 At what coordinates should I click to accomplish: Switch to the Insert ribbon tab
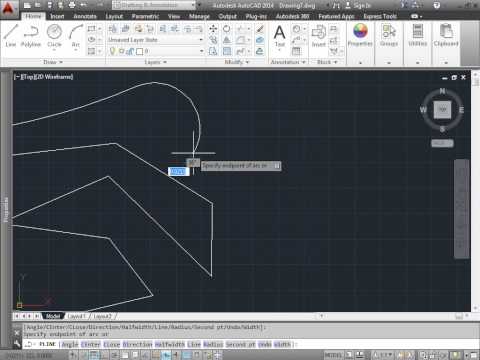(57, 16)
